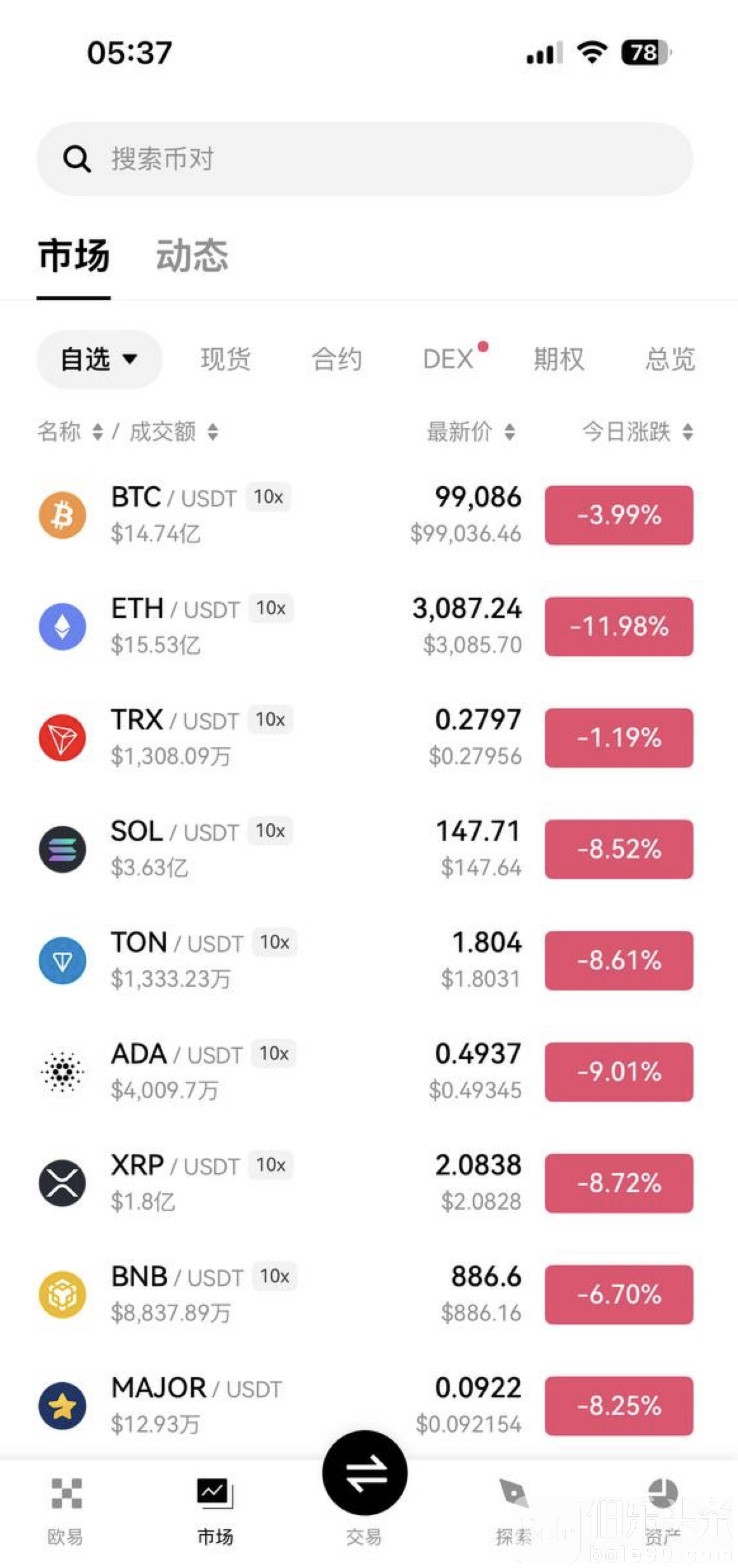Toggle ETH -11.98% change badge
The width and height of the screenshot is (738, 1568).
pos(618,626)
